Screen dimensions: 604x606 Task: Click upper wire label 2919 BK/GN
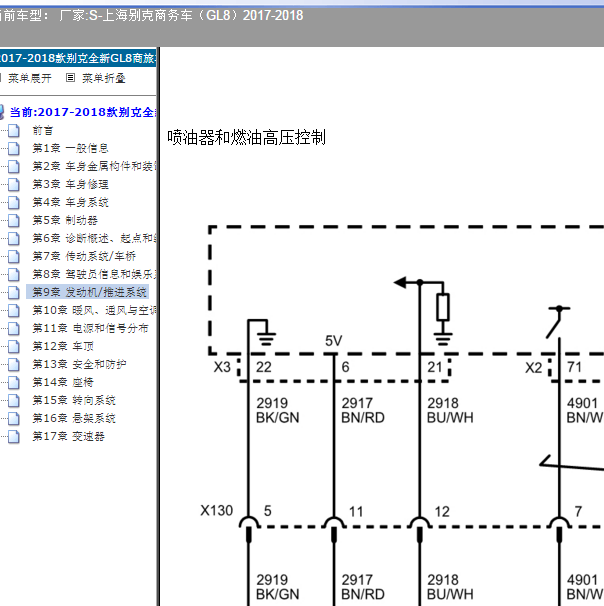tap(277, 410)
